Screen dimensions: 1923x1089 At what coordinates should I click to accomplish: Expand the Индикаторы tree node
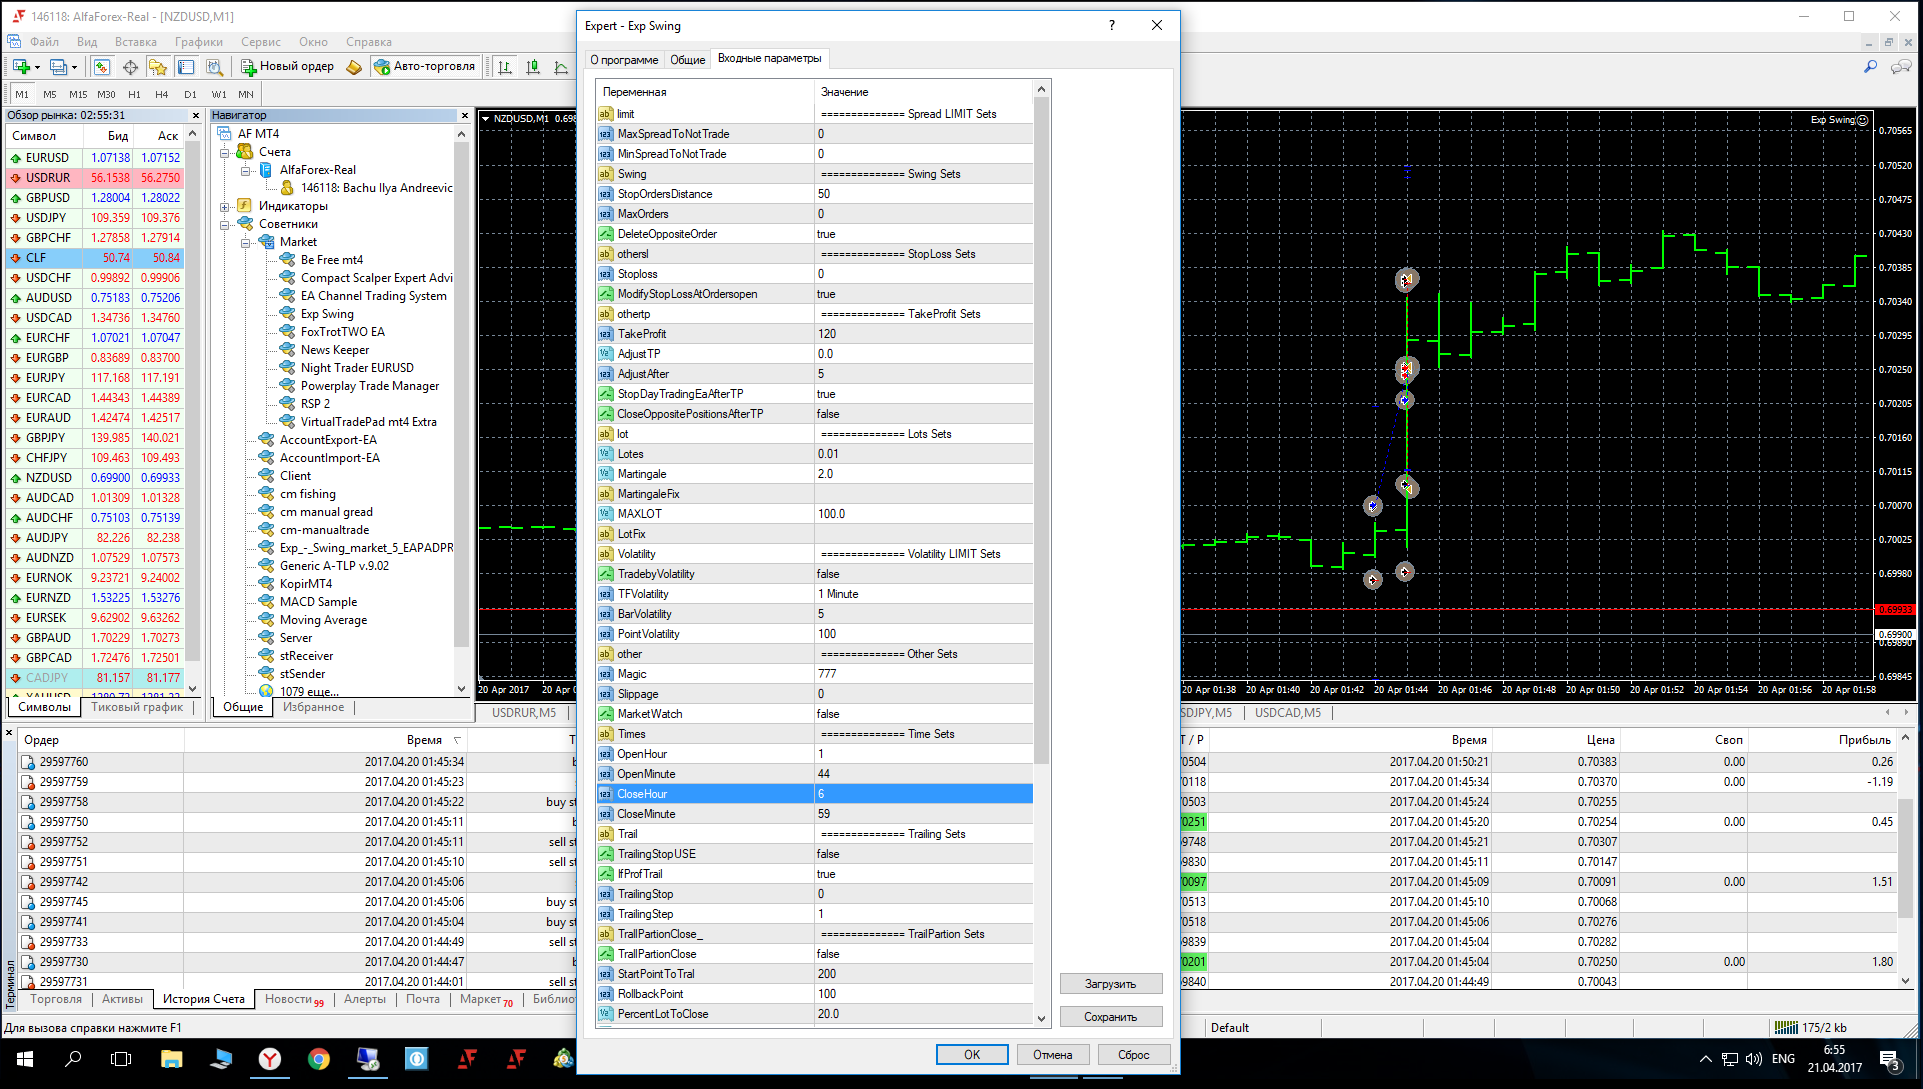pos(225,206)
